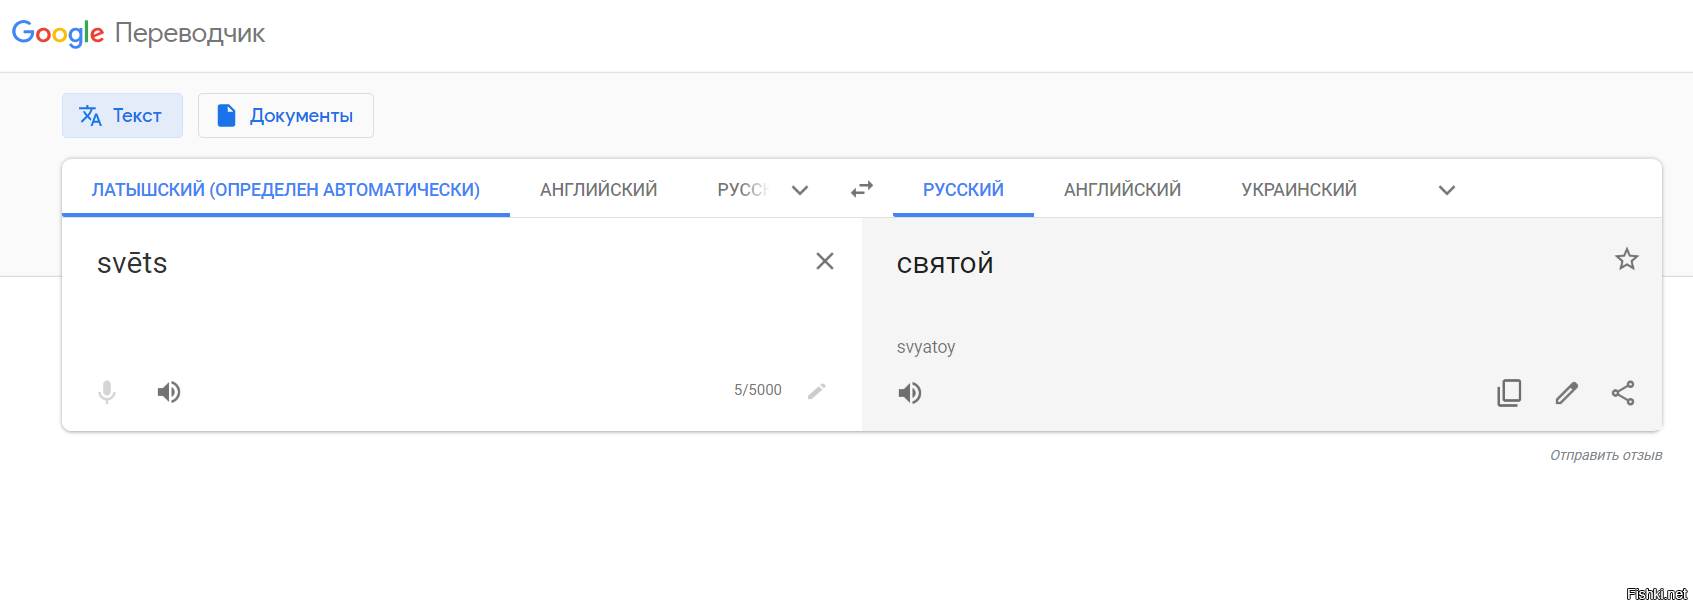Share the translation

click(x=1623, y=393)
